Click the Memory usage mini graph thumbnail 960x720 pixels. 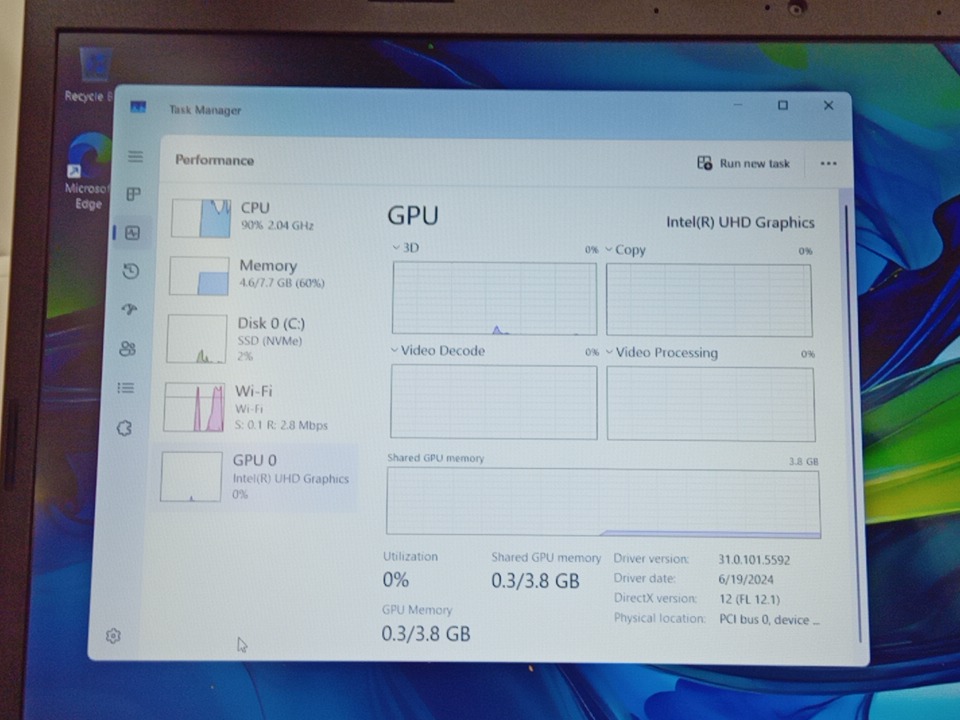[x=199, y=276]
